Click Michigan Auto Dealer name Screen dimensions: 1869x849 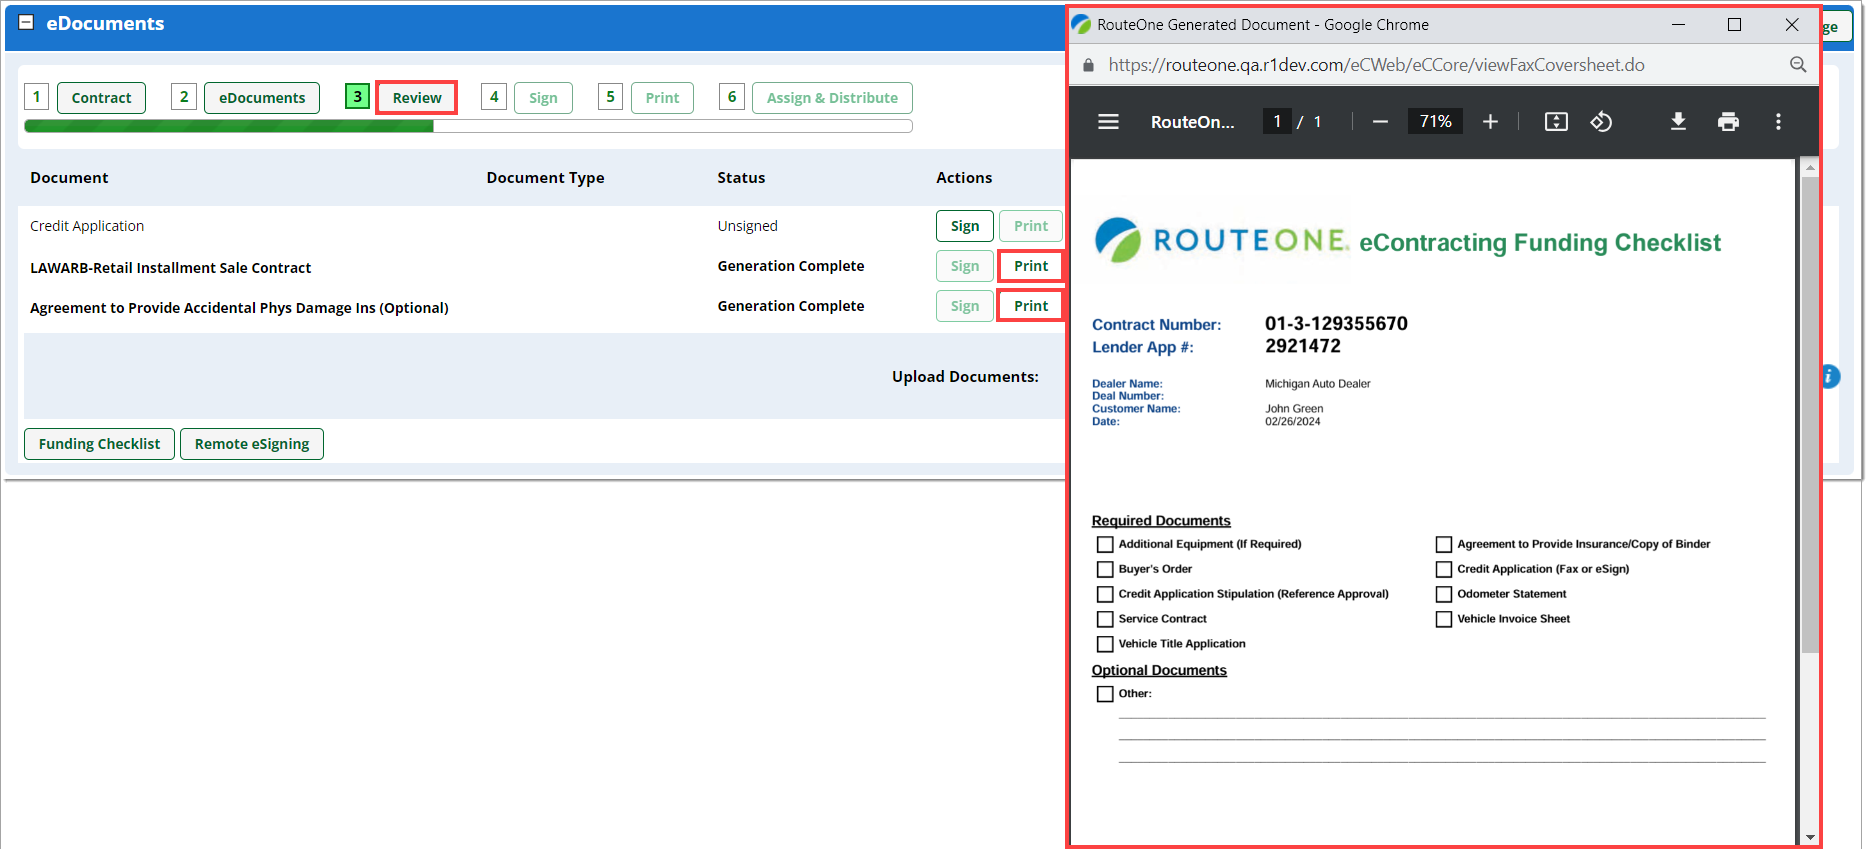1317,384
